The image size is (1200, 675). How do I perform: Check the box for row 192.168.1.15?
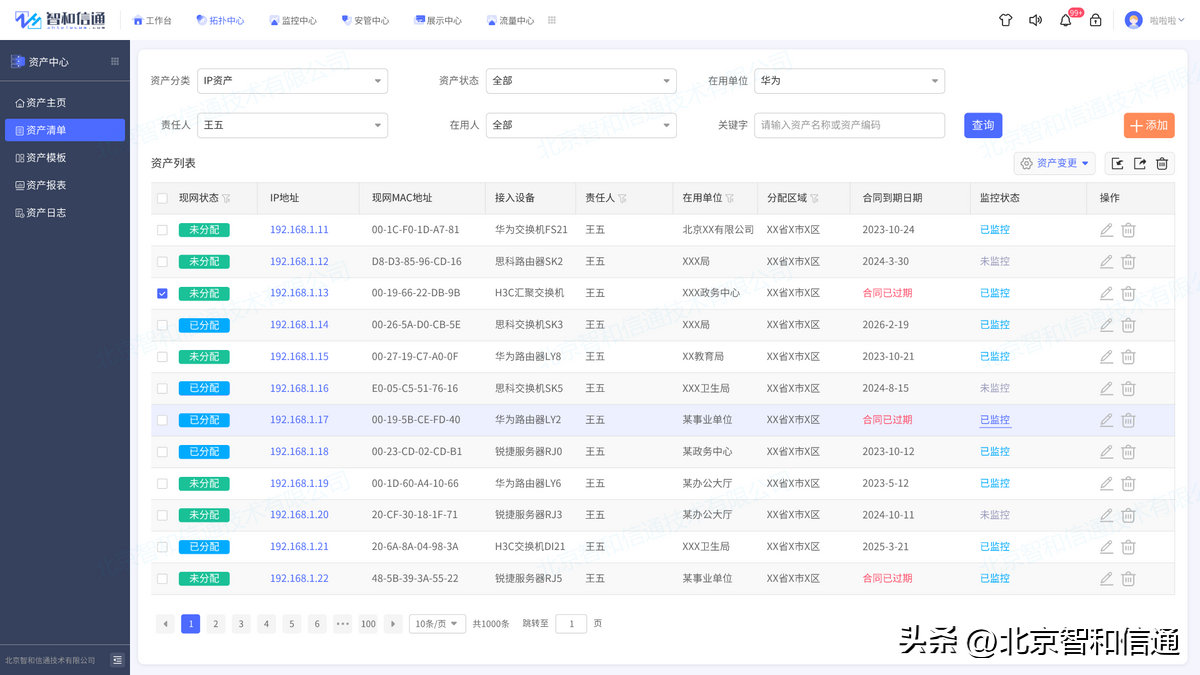tap(162, 356)
